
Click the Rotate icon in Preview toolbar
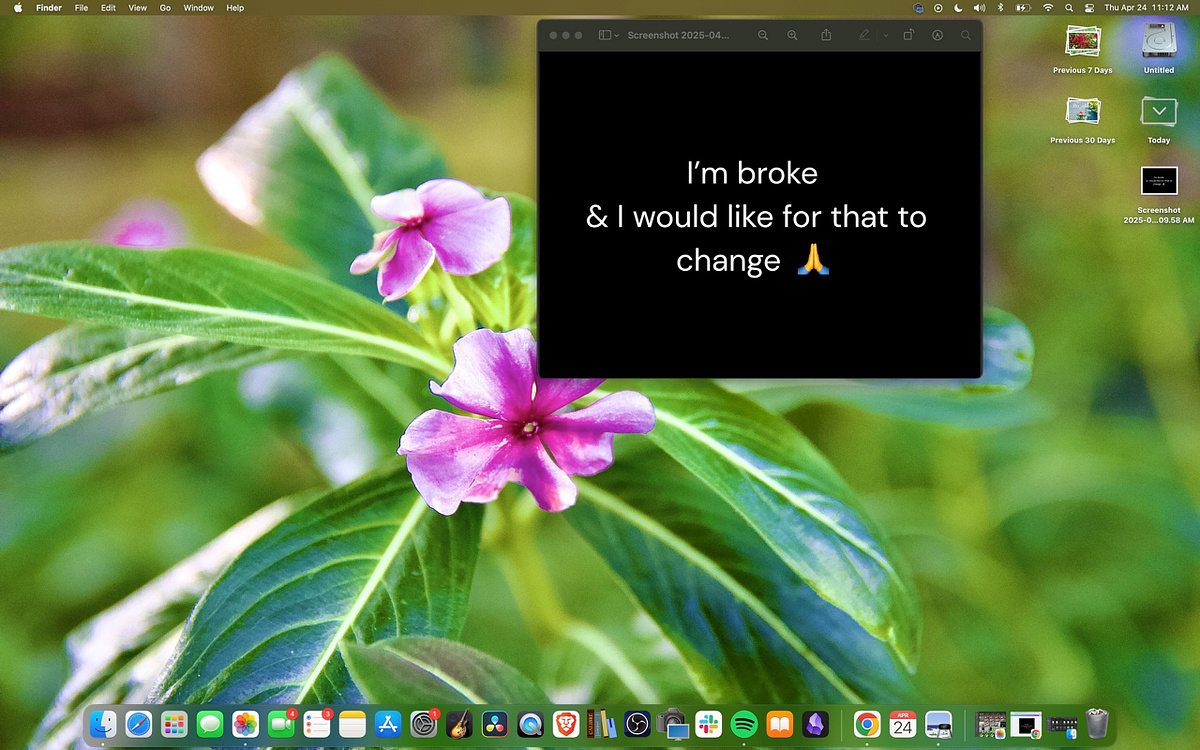click(908, 35)
